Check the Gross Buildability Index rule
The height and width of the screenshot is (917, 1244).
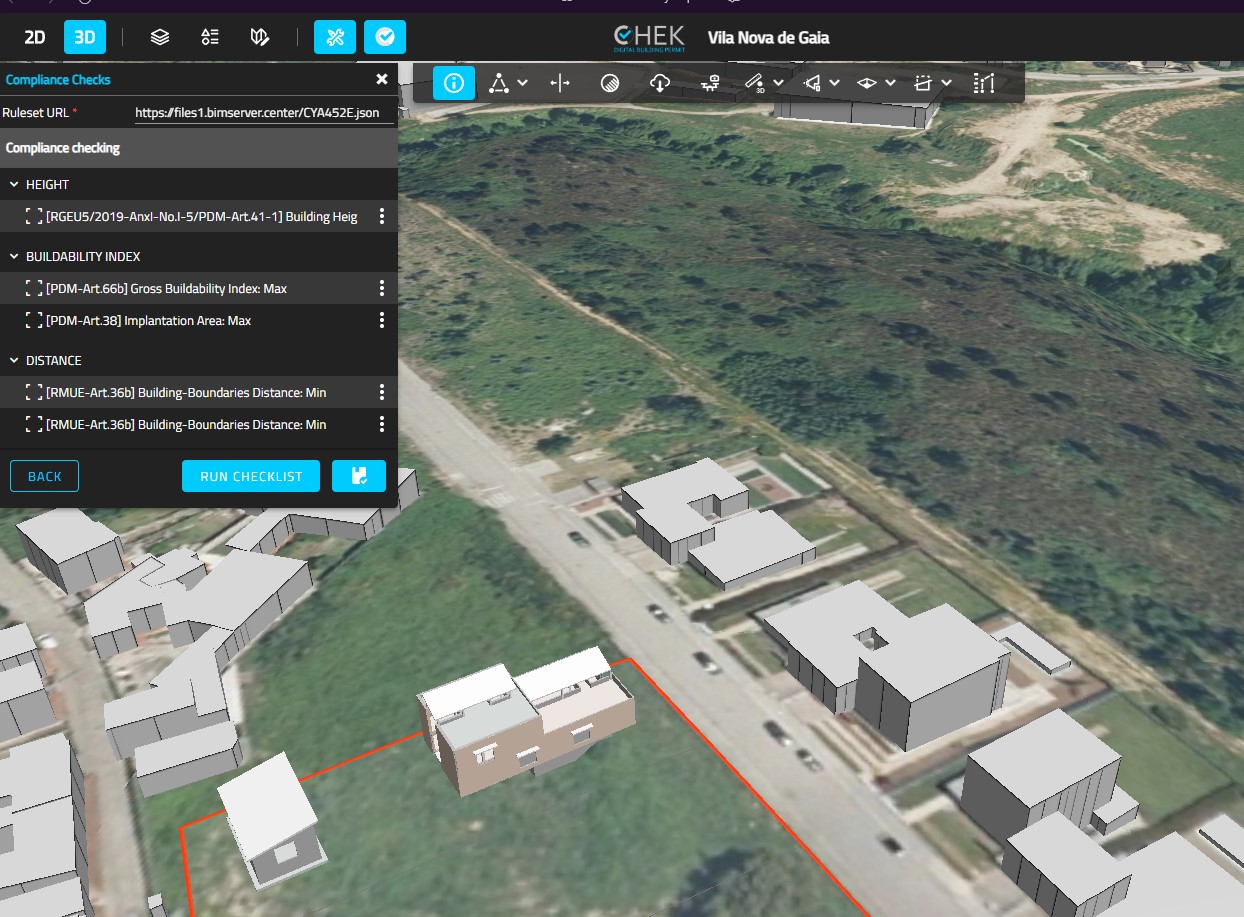pos(34,289)
